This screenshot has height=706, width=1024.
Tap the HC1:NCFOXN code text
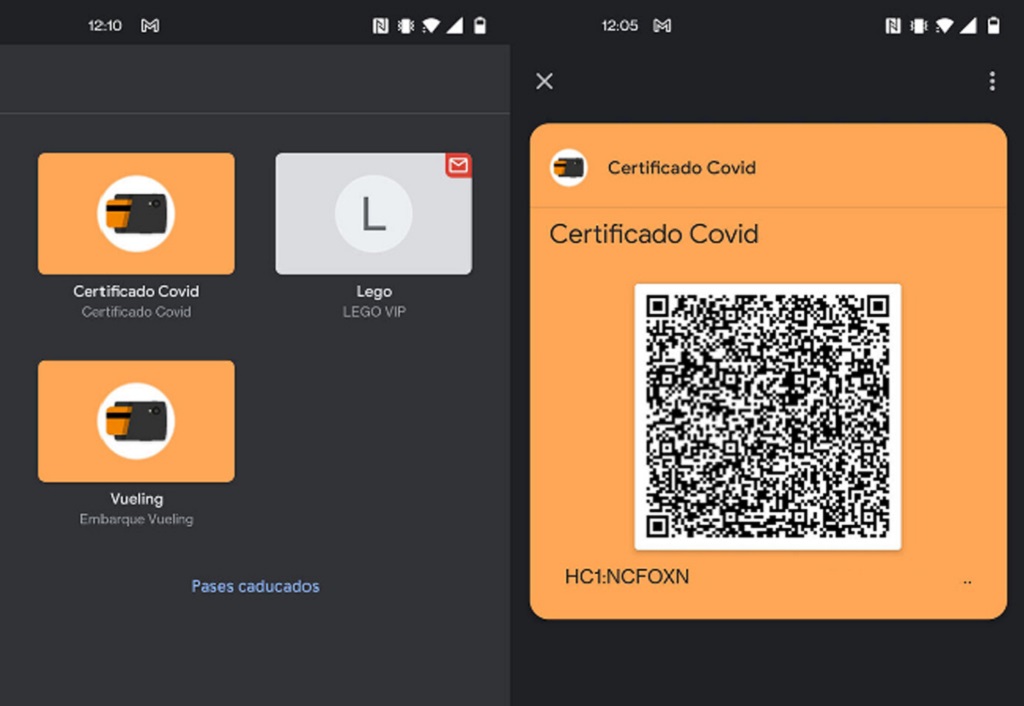coord(627,577)
